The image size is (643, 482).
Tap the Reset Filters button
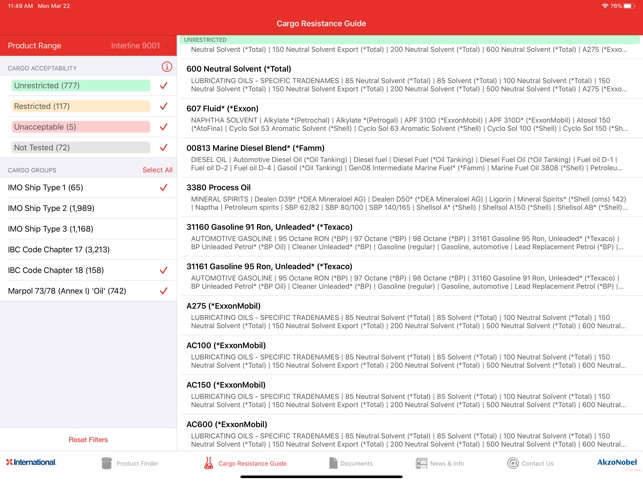tap(88, 439)
